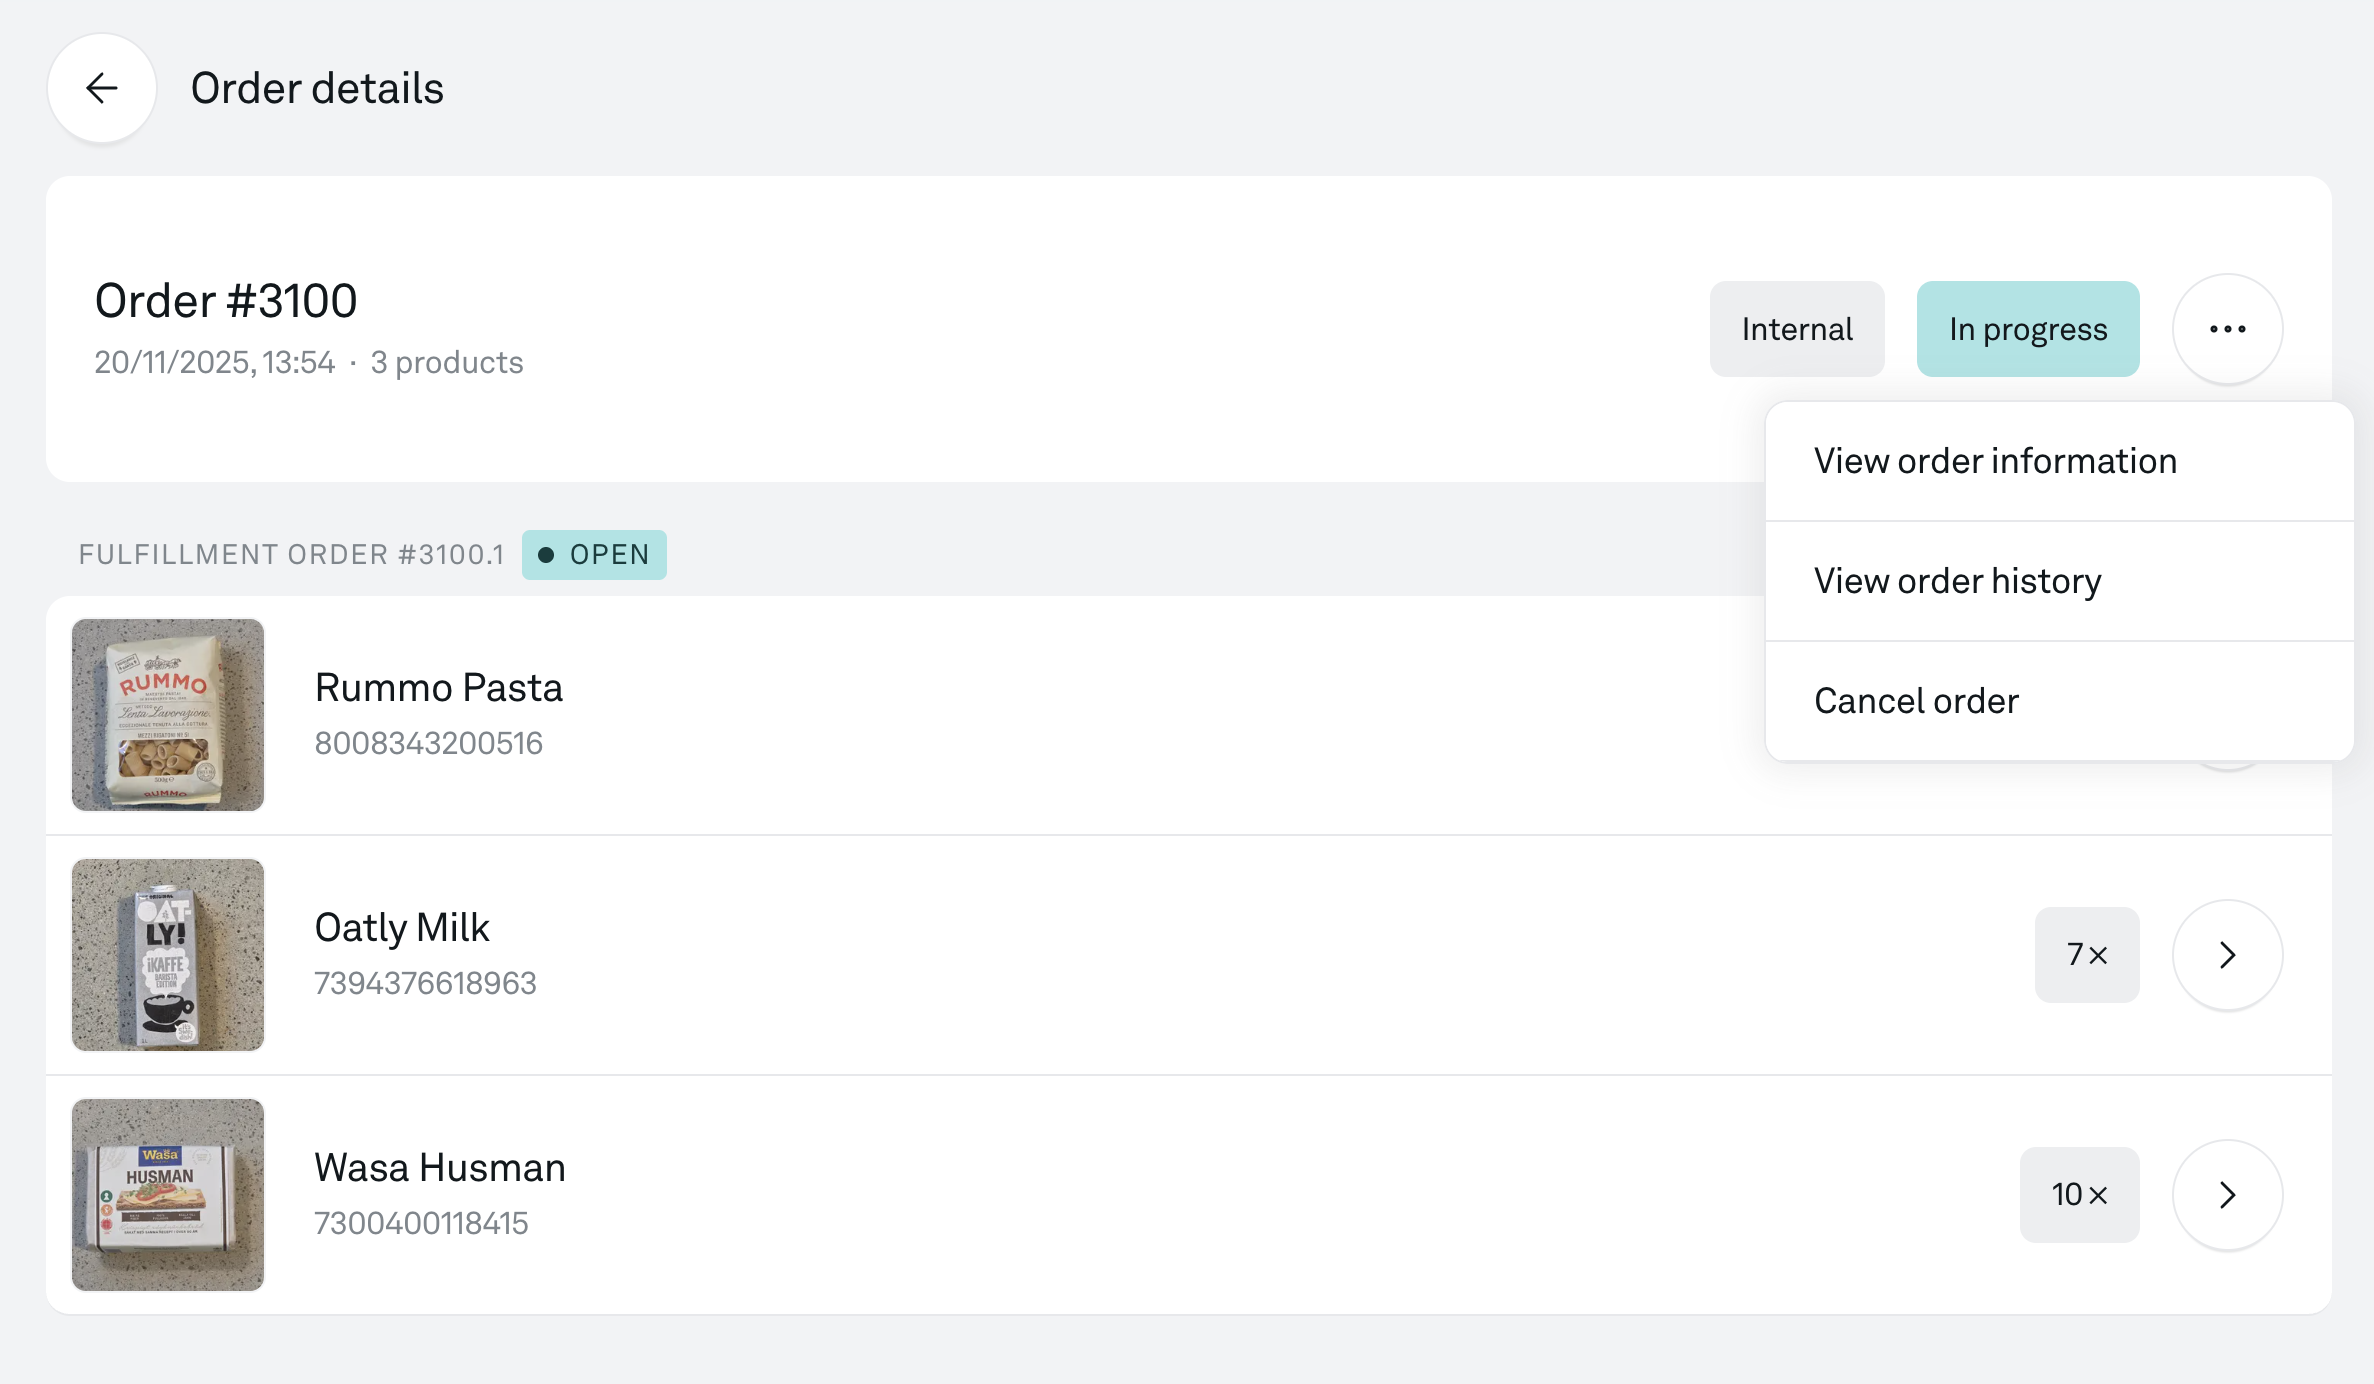Screen dimensions: 2374x1384
Task: Open Oatly Milk details chevron
Action: 2227,955
